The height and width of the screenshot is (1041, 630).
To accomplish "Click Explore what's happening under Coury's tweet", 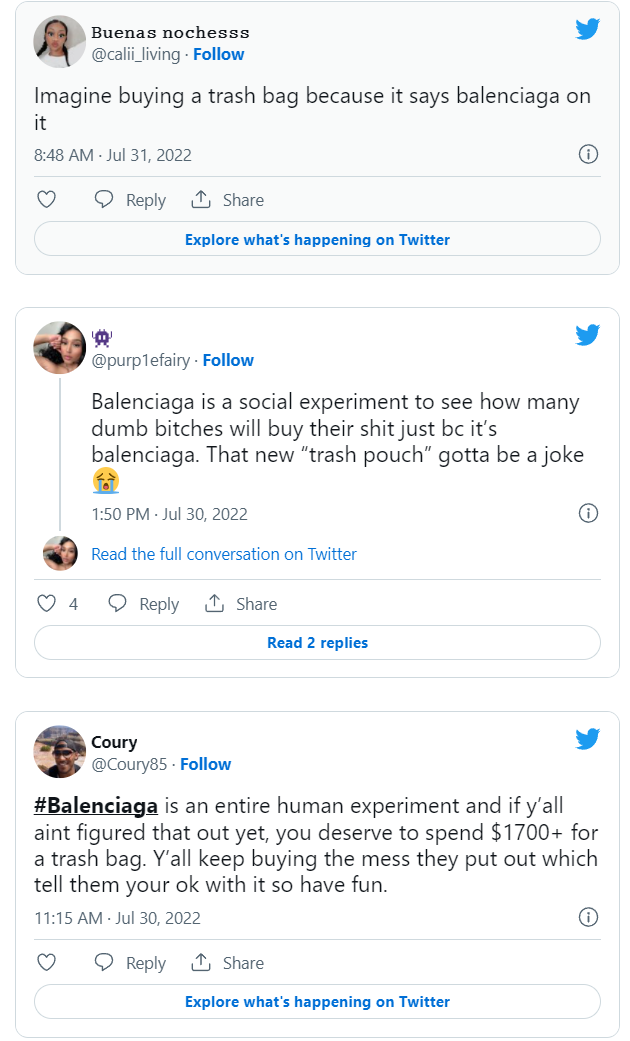I will click(317, 1002).
